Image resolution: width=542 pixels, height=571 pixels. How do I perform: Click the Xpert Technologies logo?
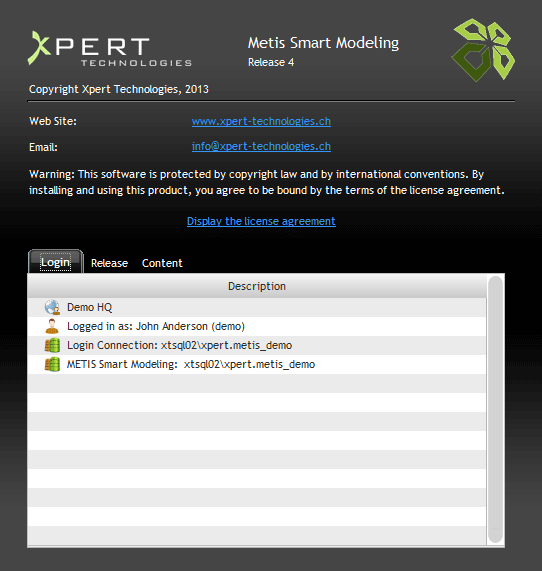110,49
